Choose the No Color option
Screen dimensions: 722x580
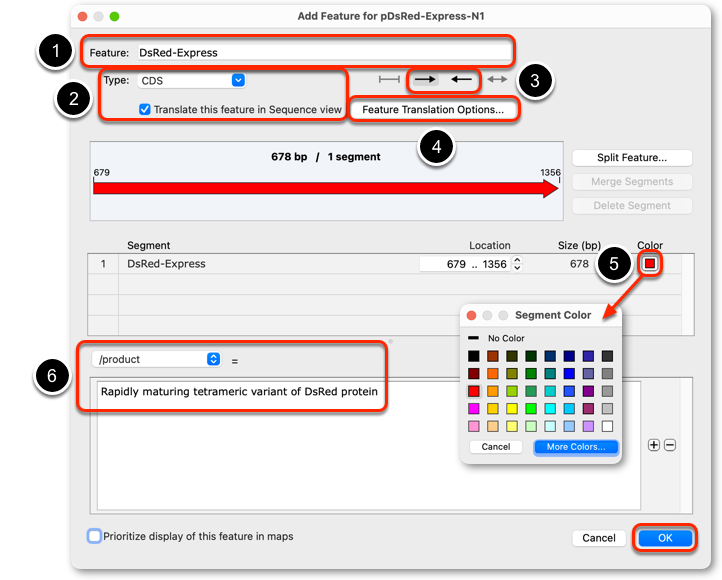497,338
